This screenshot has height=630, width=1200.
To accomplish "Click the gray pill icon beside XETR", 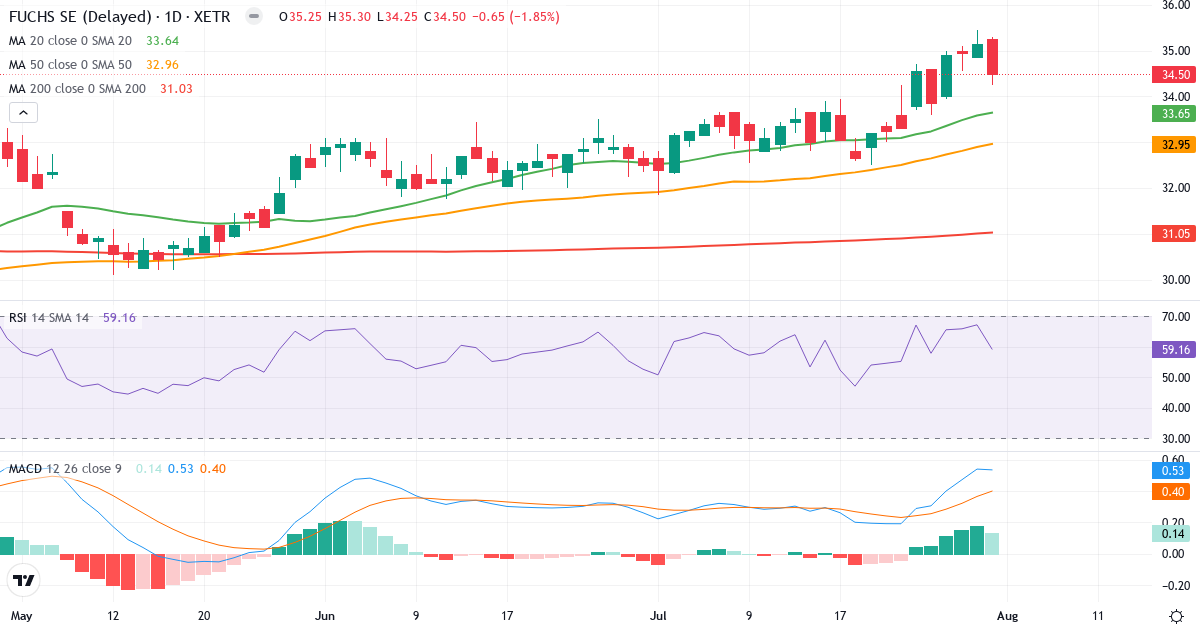I will pos(254,17).
